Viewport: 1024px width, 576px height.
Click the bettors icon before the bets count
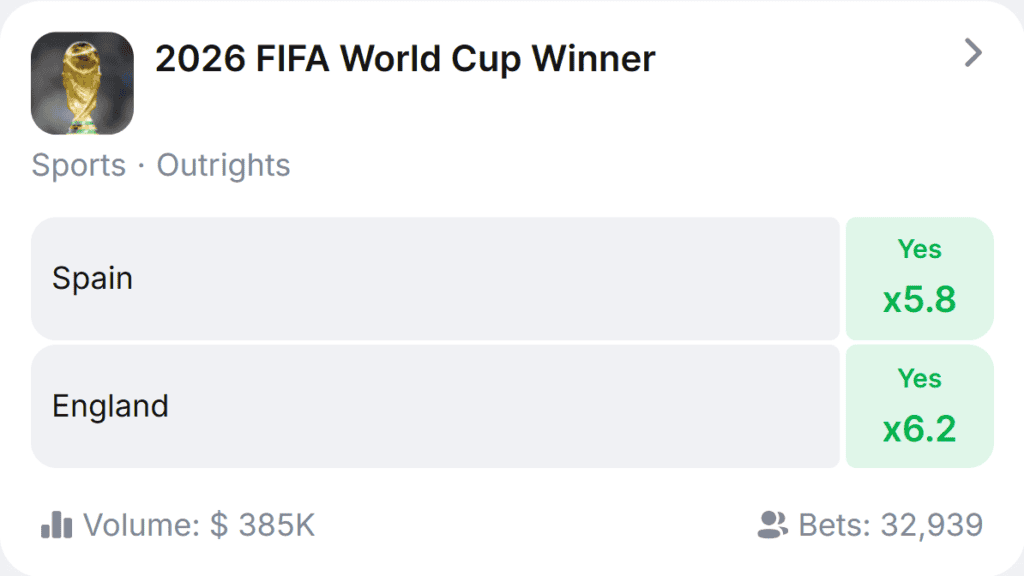point(771,522)
